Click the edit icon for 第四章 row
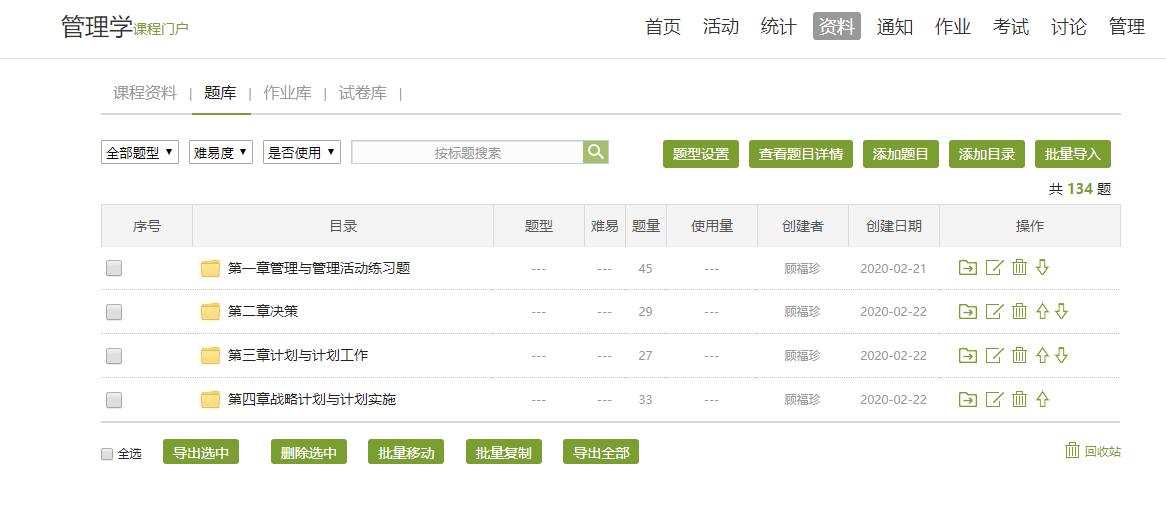This screenshot has height=507, width=1166. tap(994, 400)
